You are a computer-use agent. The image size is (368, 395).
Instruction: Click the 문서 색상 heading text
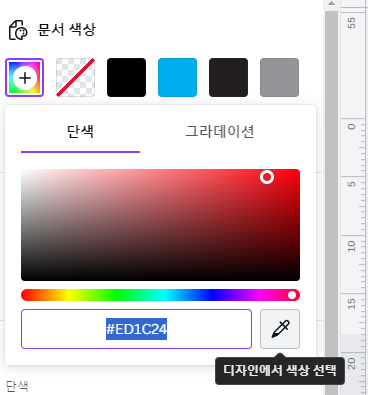(x=67, y=29)
